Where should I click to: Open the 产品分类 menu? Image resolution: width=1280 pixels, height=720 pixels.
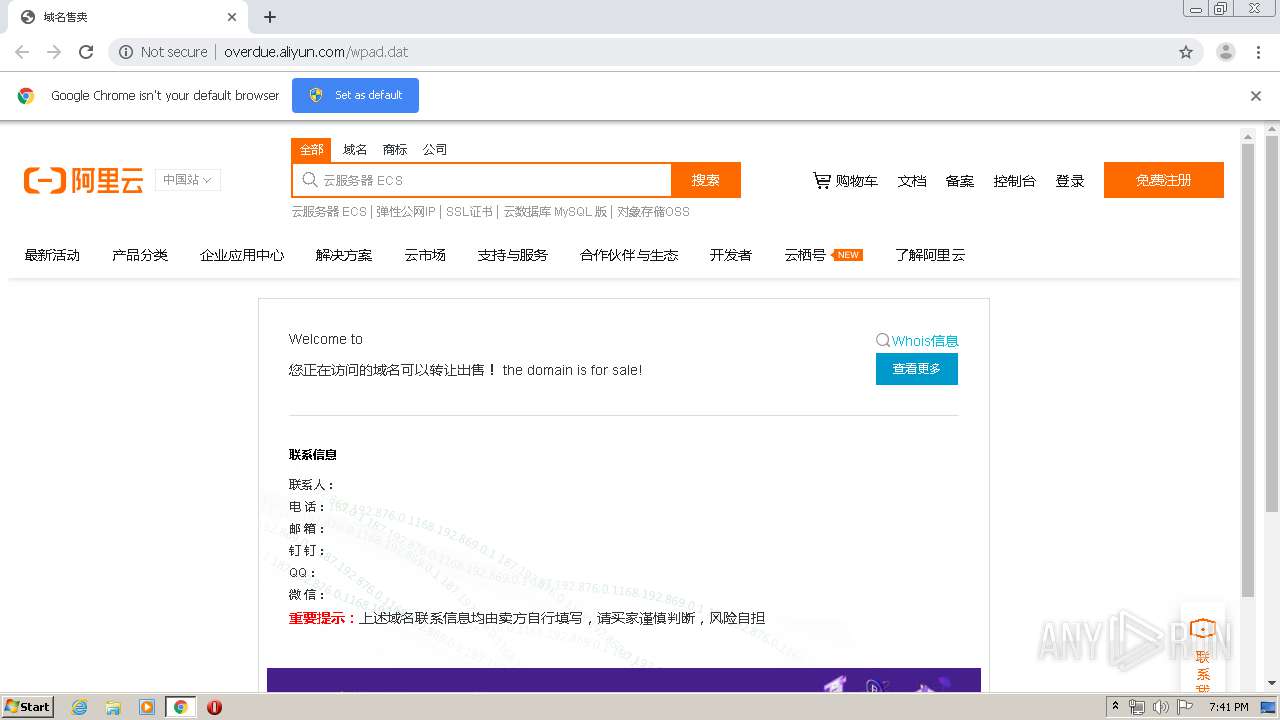coord(140,255)
